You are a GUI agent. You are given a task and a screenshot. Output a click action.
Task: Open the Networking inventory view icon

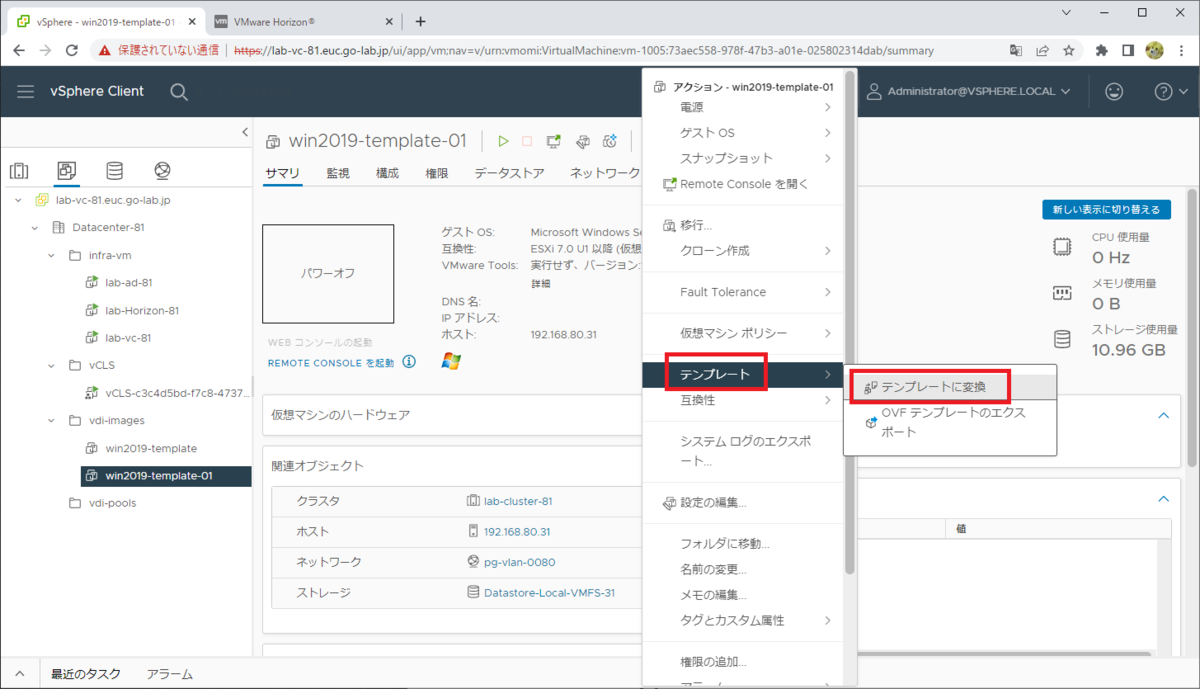[x=162, y=170]
